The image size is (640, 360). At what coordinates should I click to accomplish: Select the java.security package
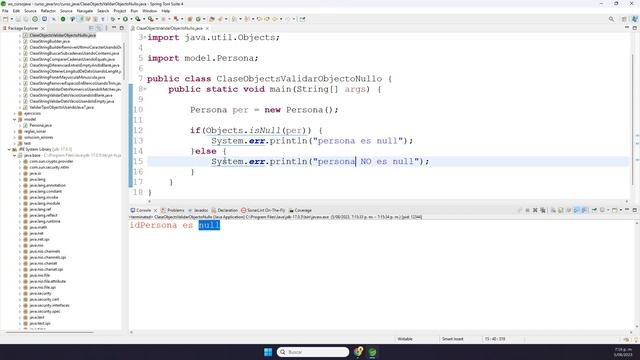click(x=40, y=293)
